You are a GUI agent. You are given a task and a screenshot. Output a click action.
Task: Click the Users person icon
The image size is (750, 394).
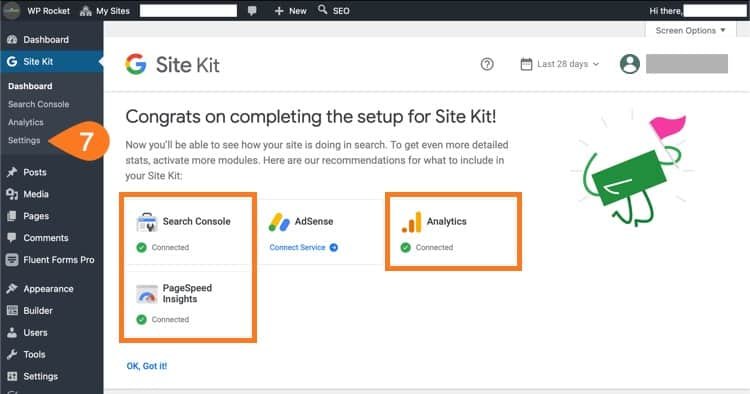(12, 332)
